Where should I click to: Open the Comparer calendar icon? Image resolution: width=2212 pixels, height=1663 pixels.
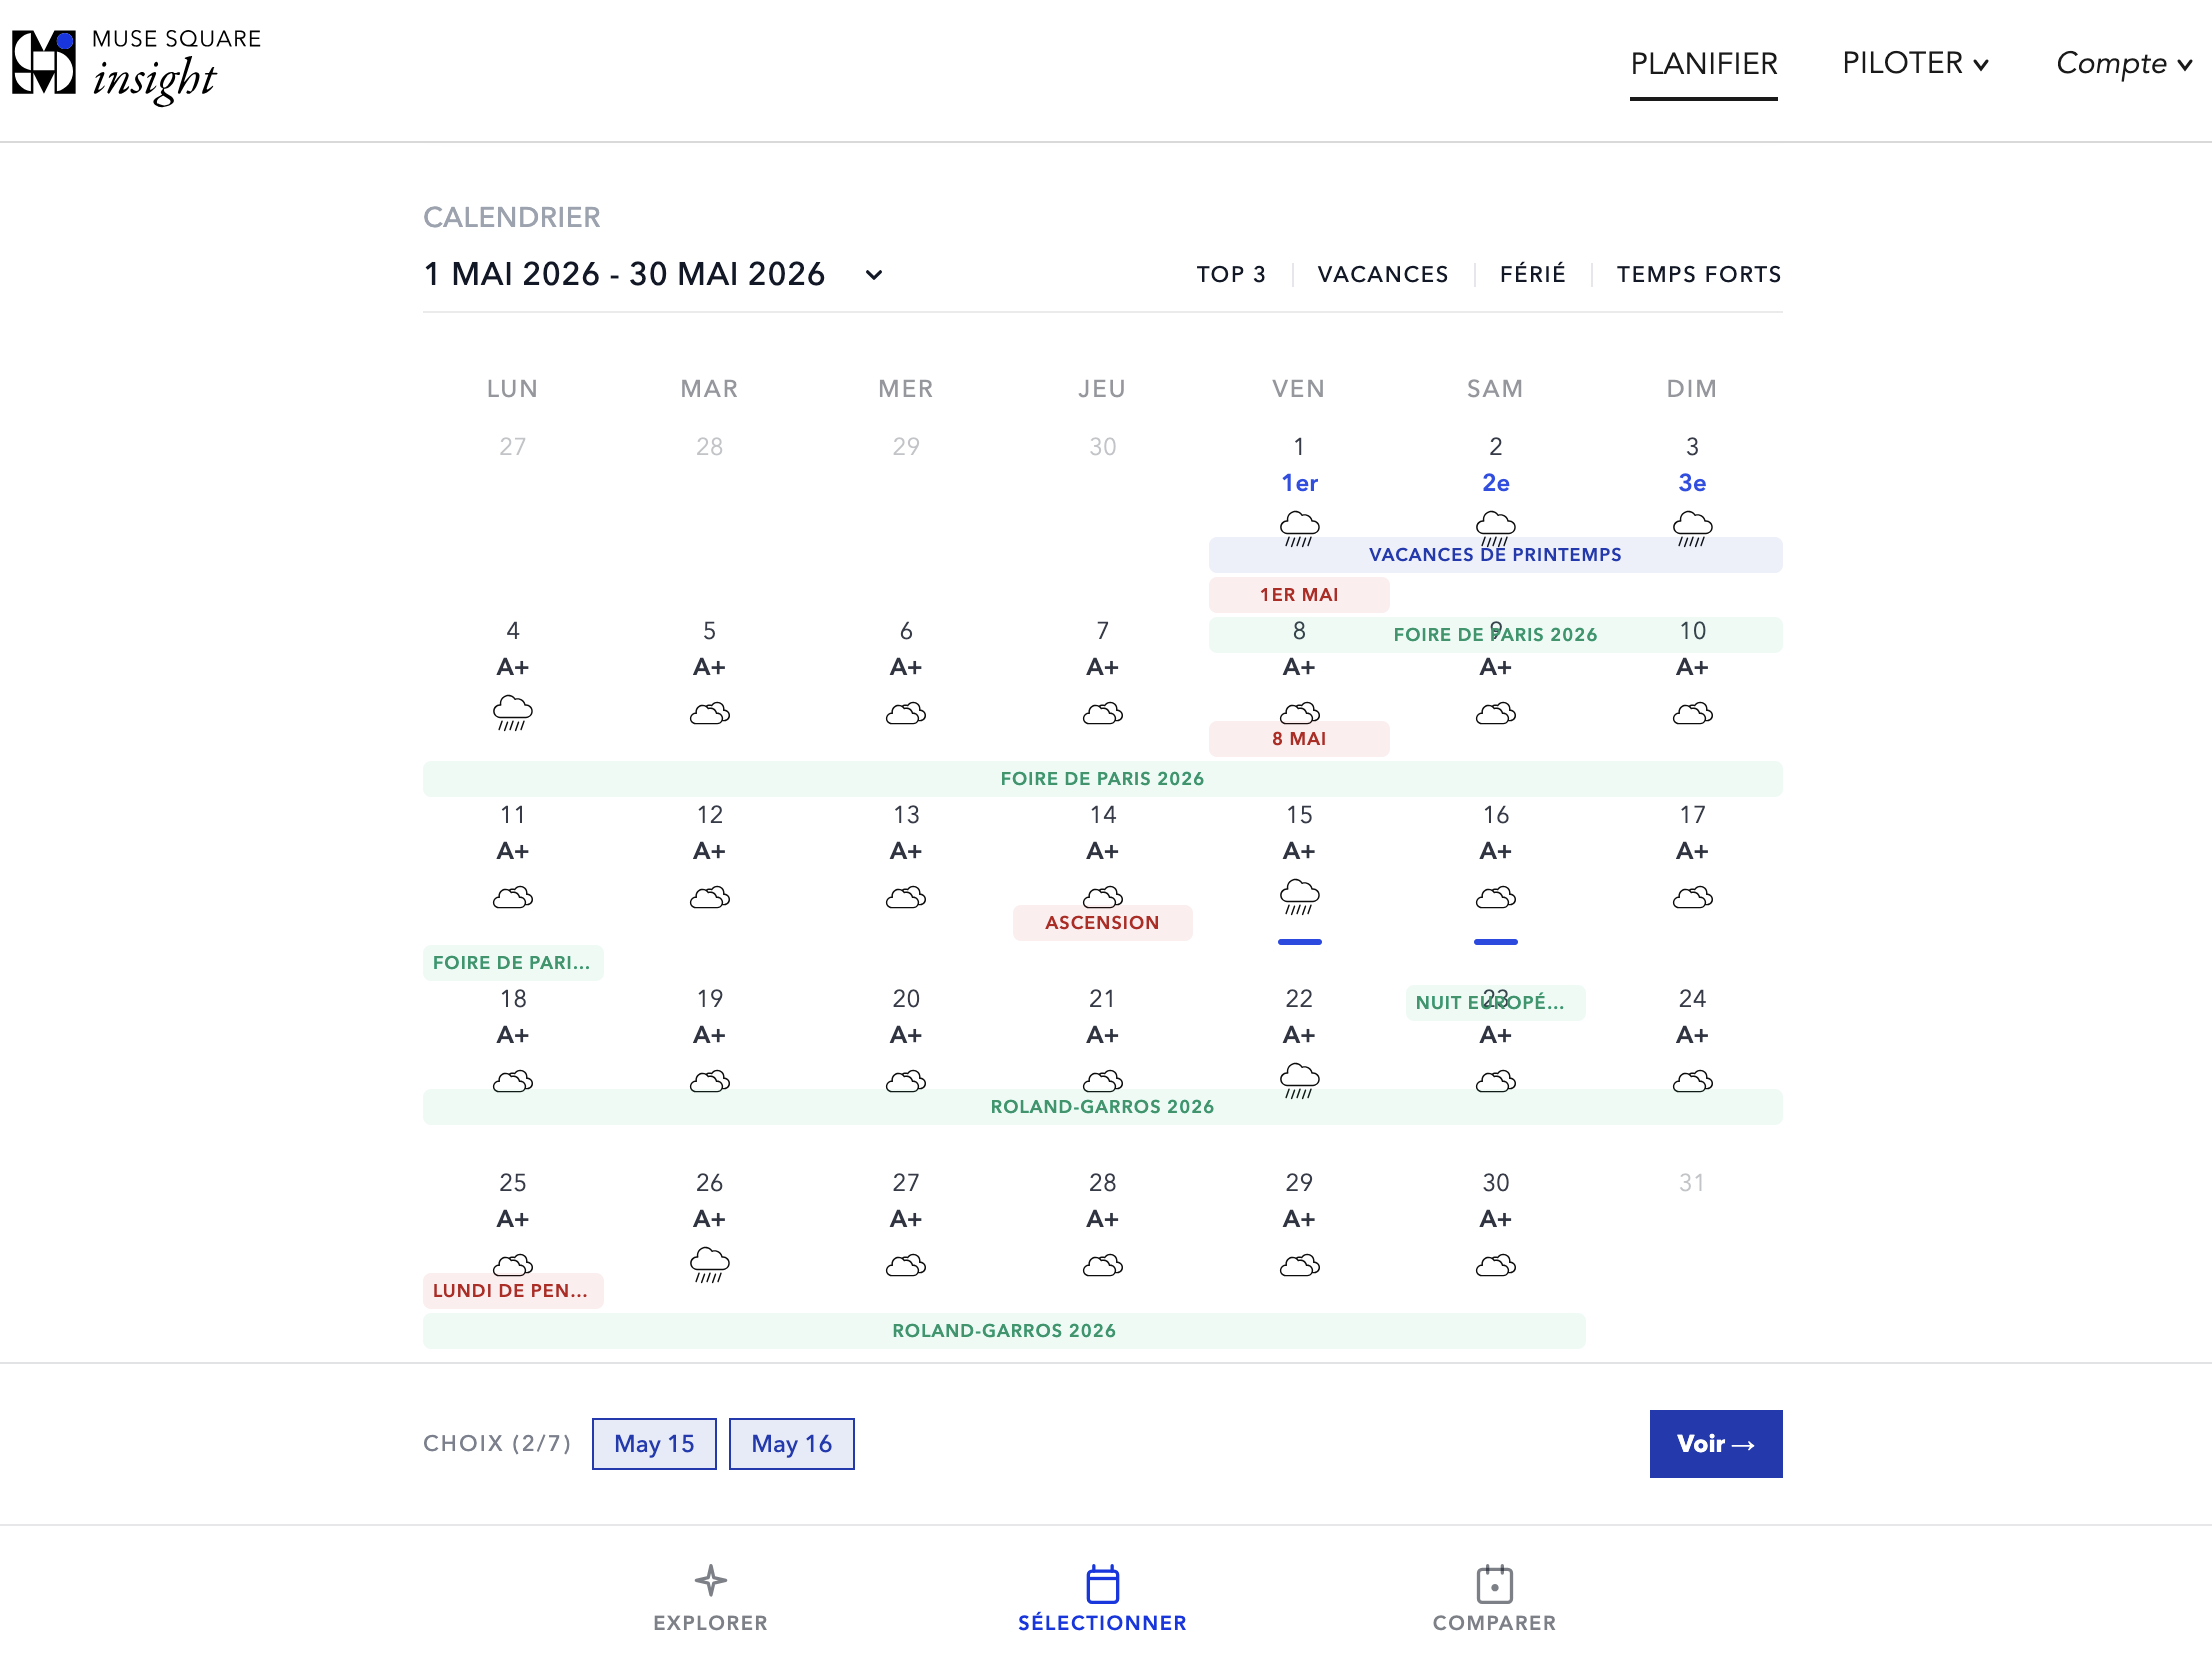1494,1584
